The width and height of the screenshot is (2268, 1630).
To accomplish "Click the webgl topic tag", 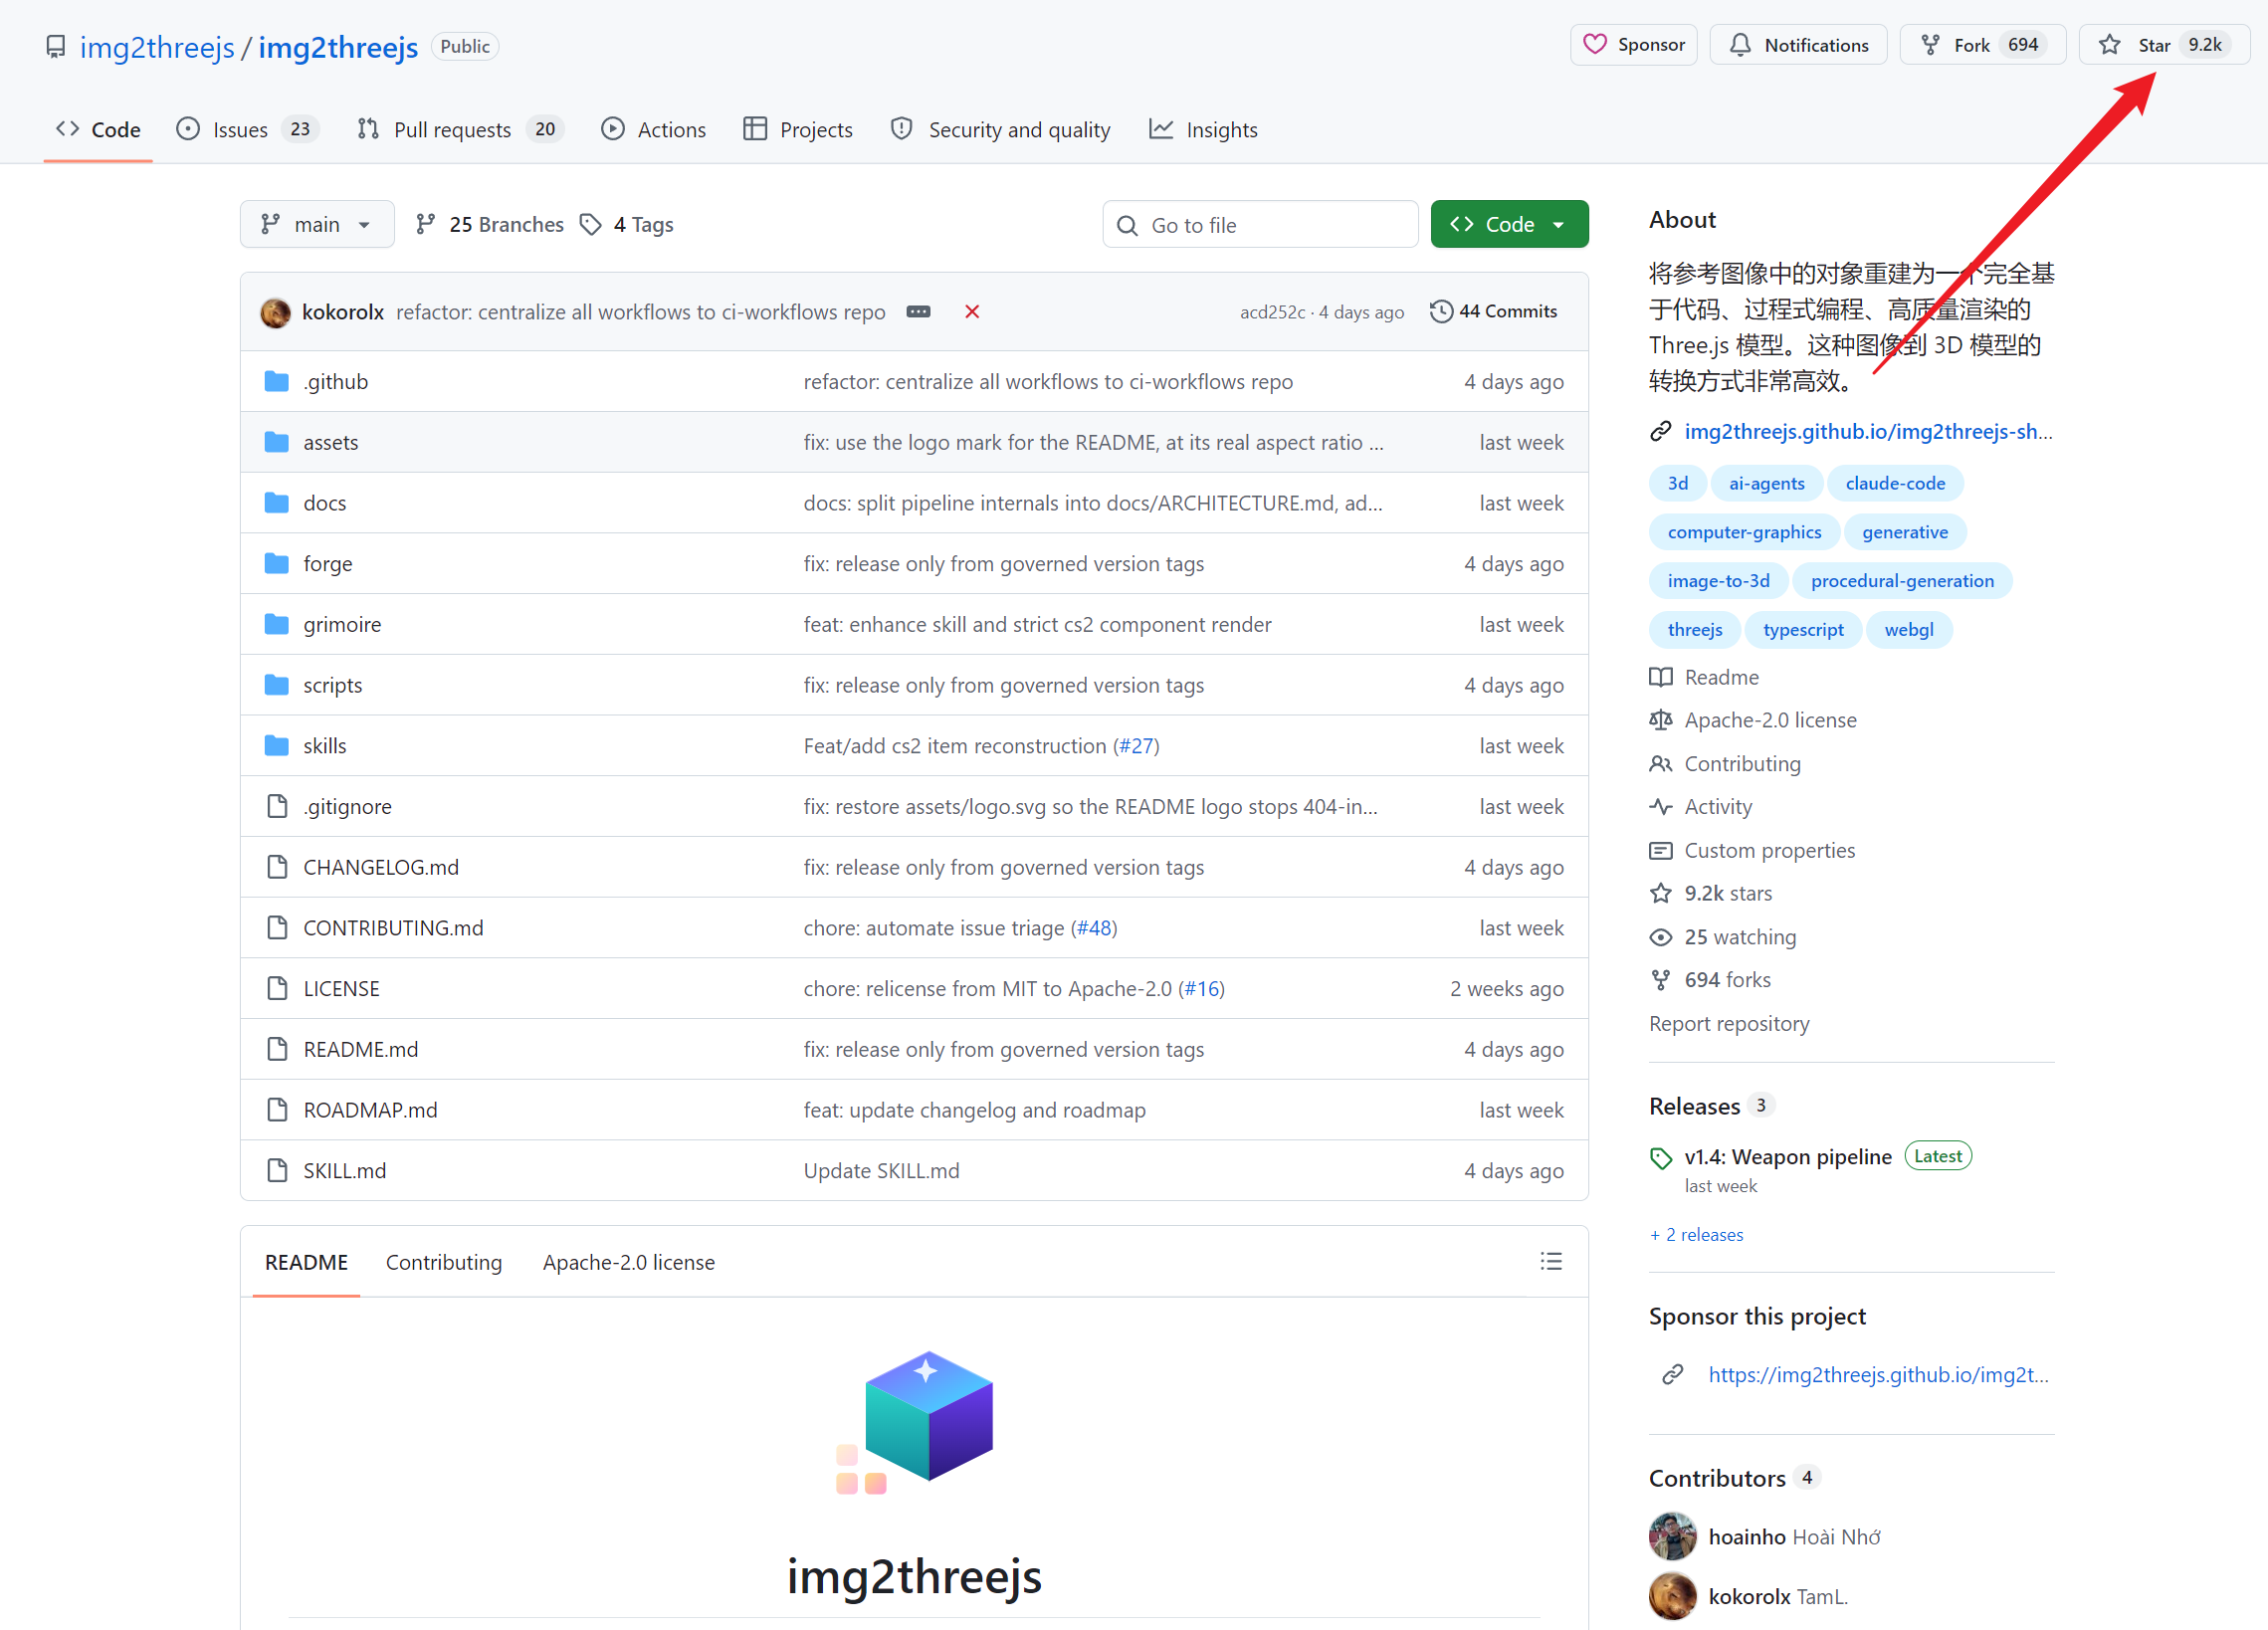I will tap(1909, 630).
